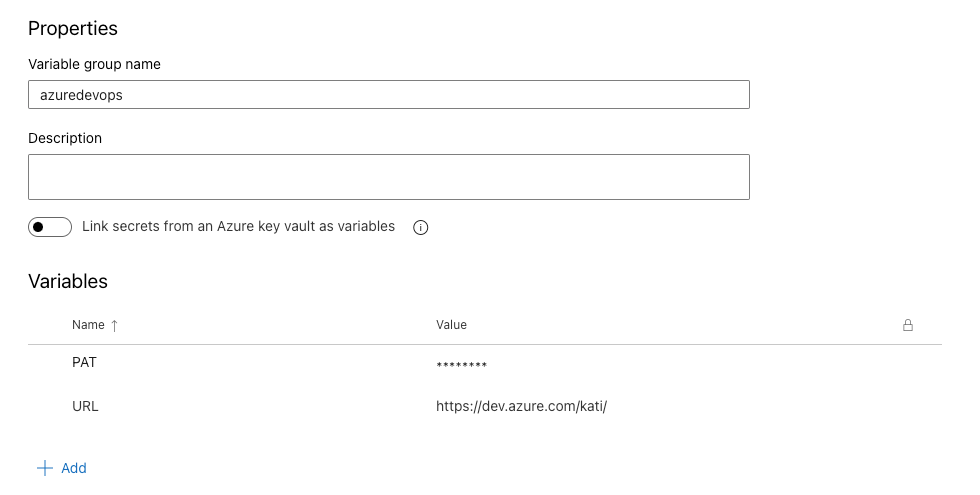Click the sort arrow next to Name
The height and width of the screenshot is (495, 980).
pos(114,326)
